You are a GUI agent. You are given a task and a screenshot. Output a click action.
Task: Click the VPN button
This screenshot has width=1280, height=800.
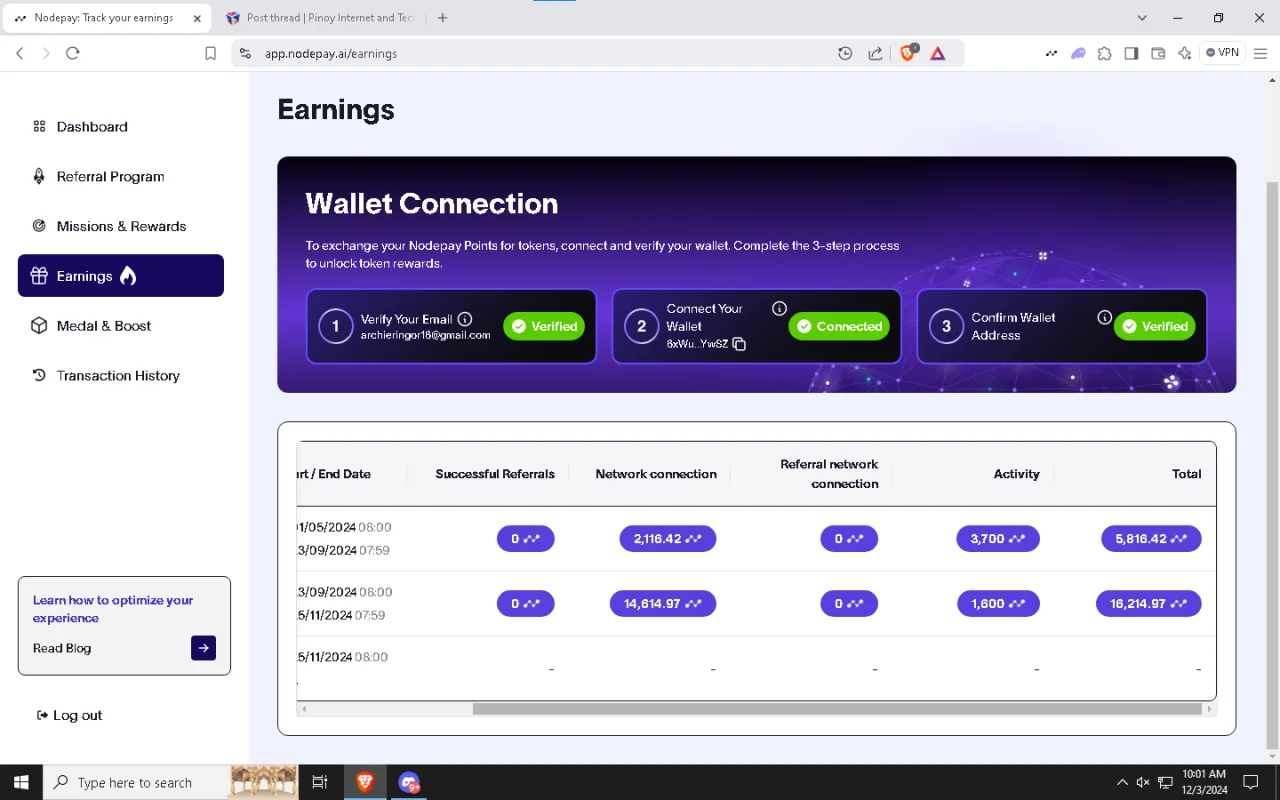1222,53
